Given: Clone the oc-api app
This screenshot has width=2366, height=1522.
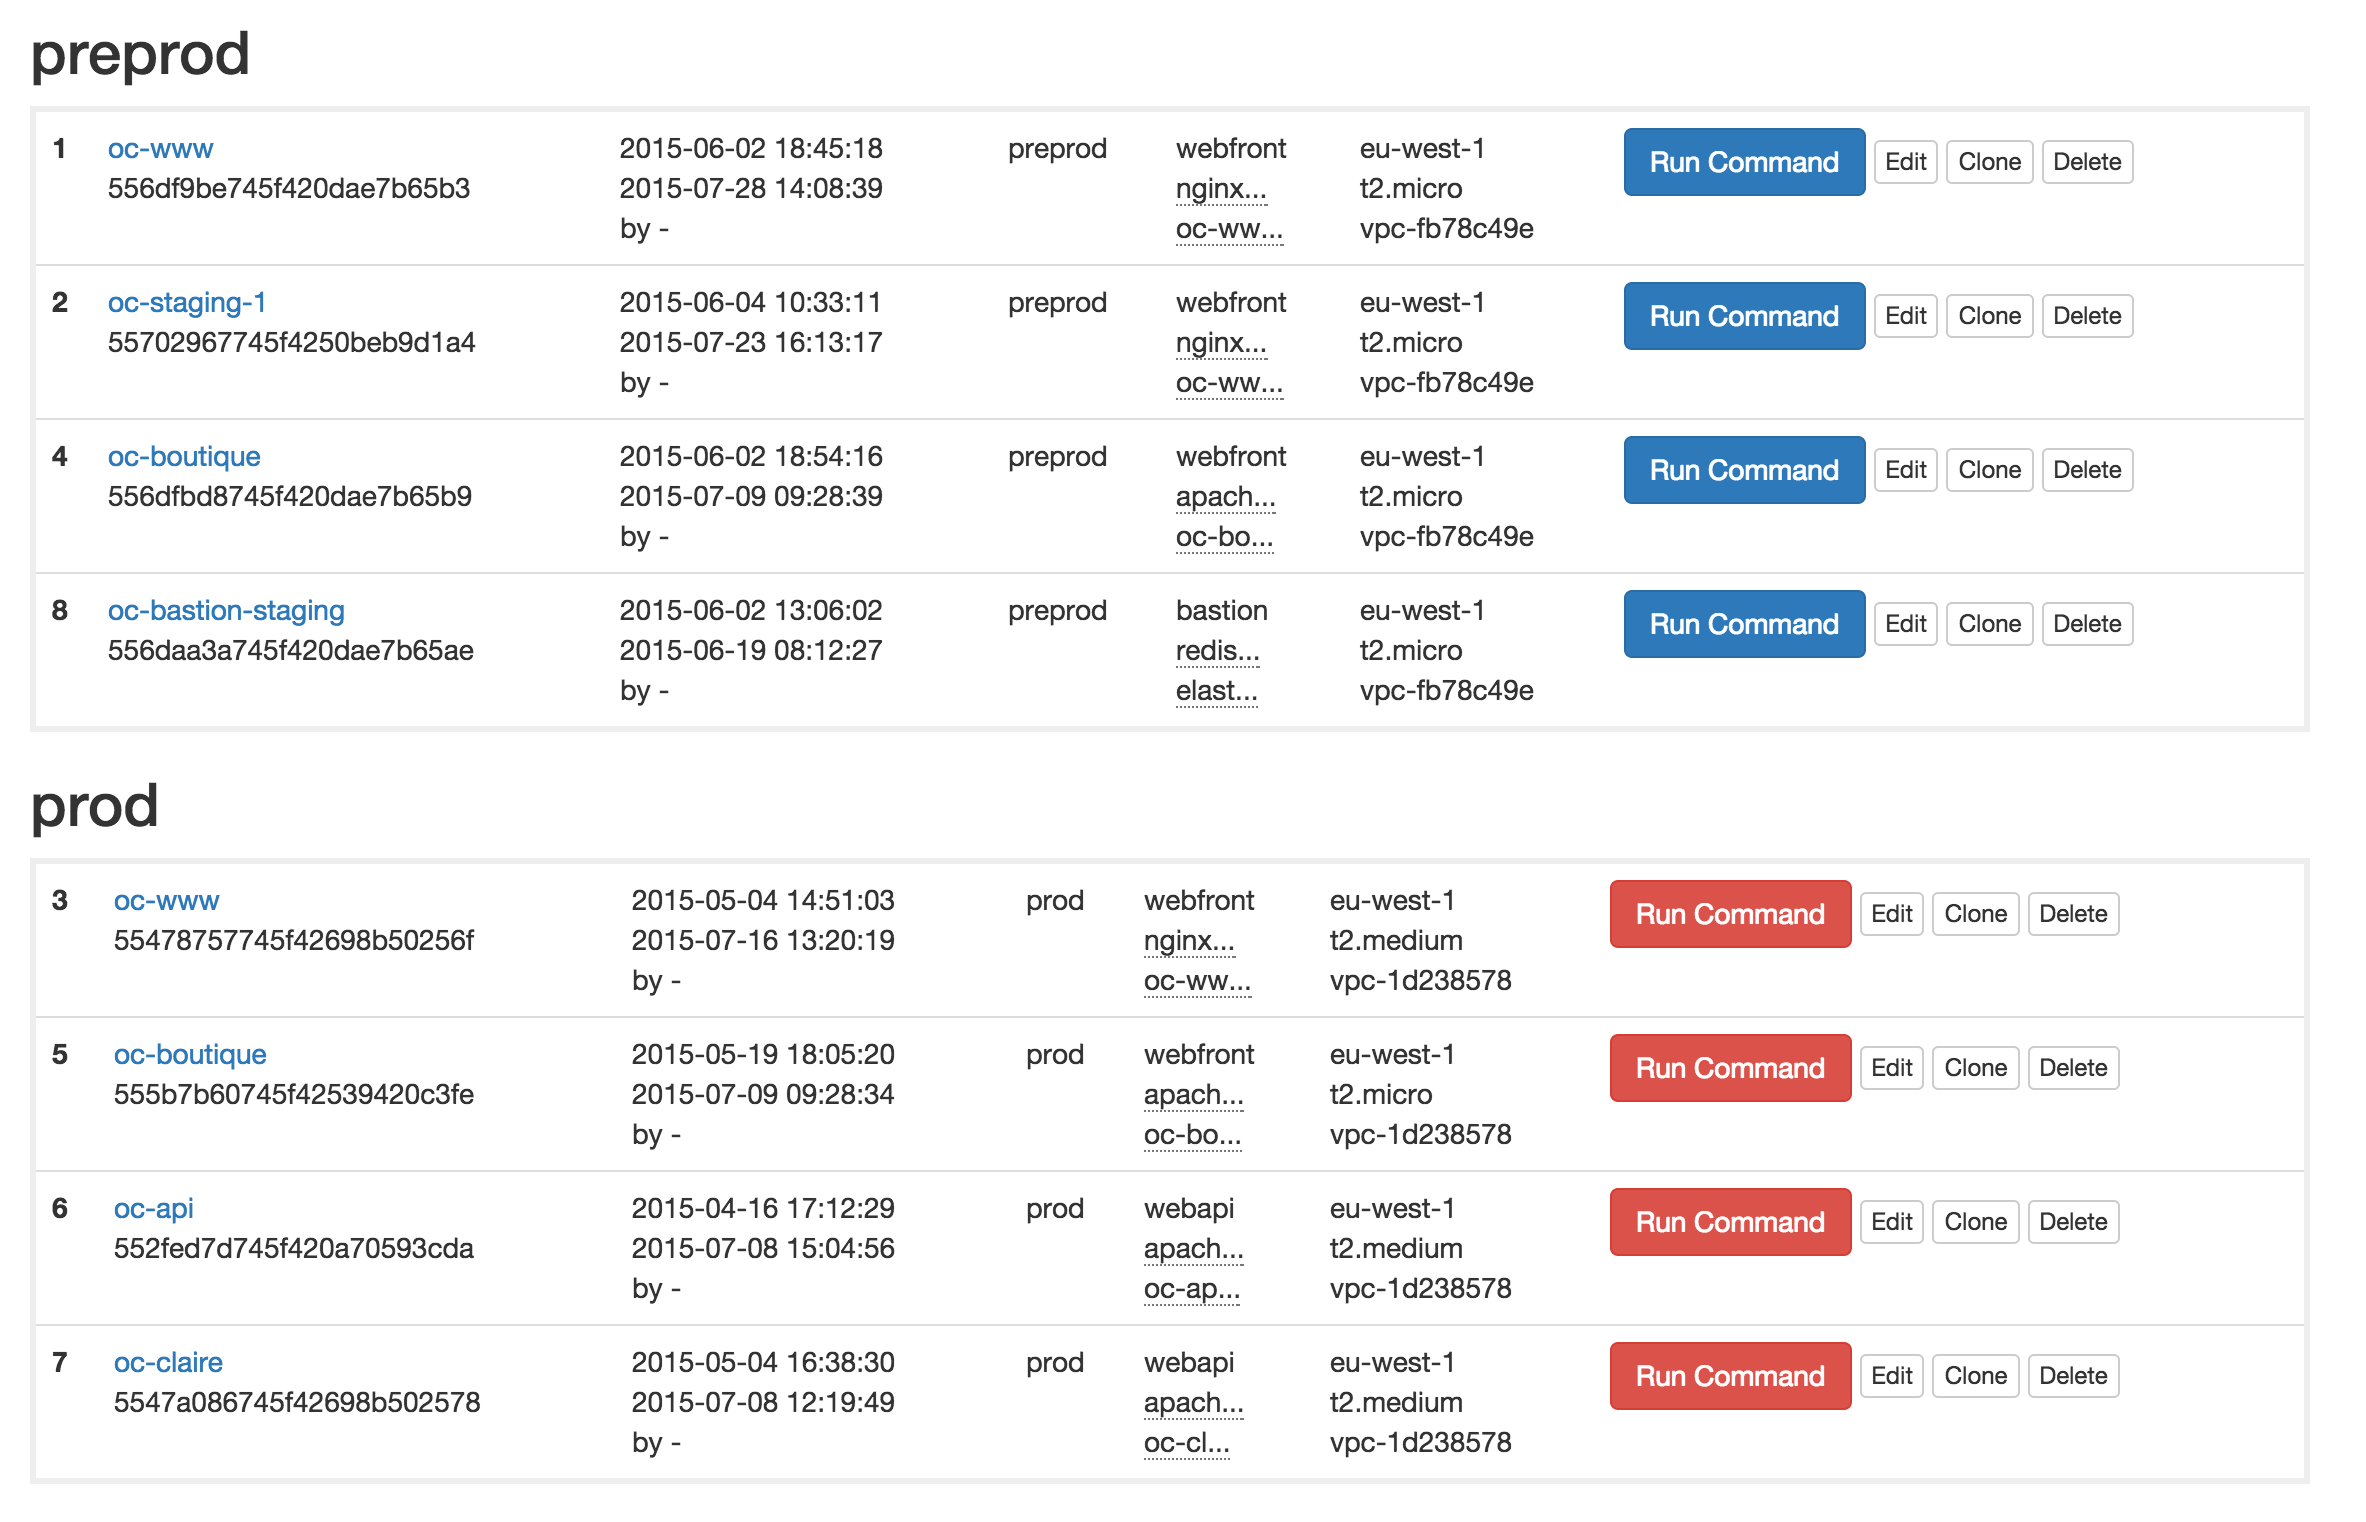Looking at the screenshot, I should click(1975, 1222).
